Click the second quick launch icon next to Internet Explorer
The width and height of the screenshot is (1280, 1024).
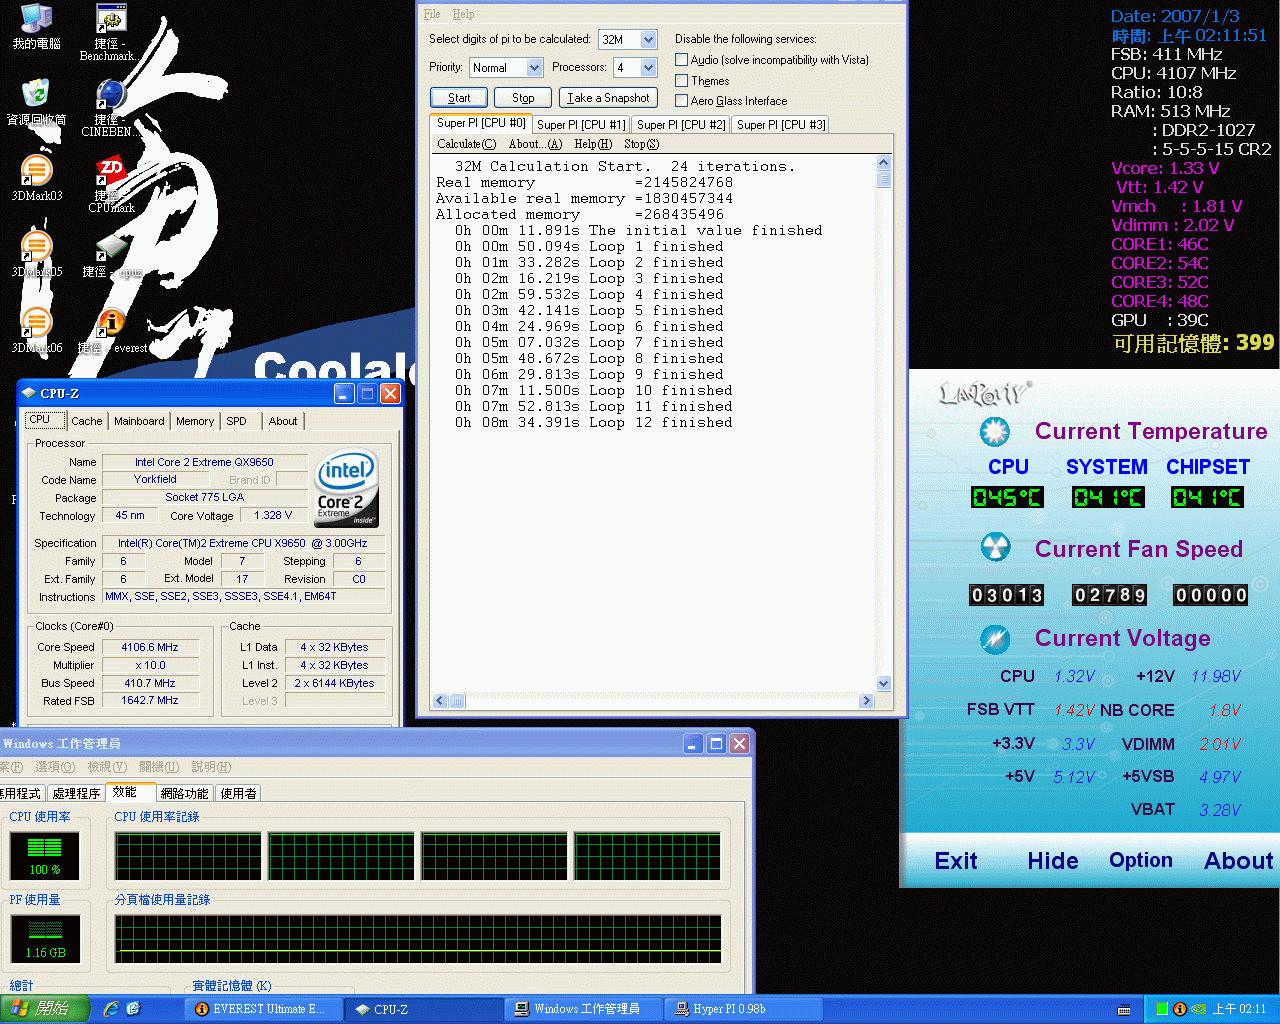(x=133, y=1009)
